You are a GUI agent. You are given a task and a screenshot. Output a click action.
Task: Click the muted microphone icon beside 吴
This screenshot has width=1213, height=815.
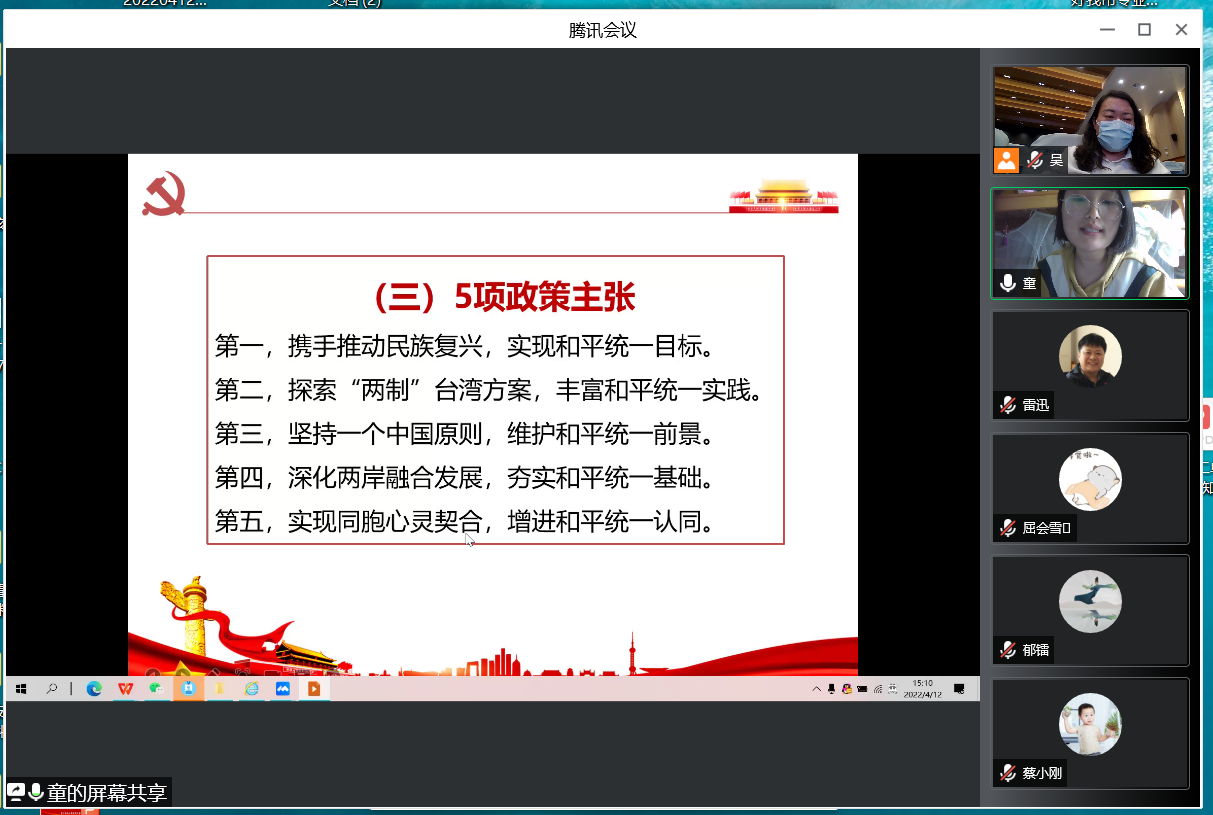pos(1035,160)
